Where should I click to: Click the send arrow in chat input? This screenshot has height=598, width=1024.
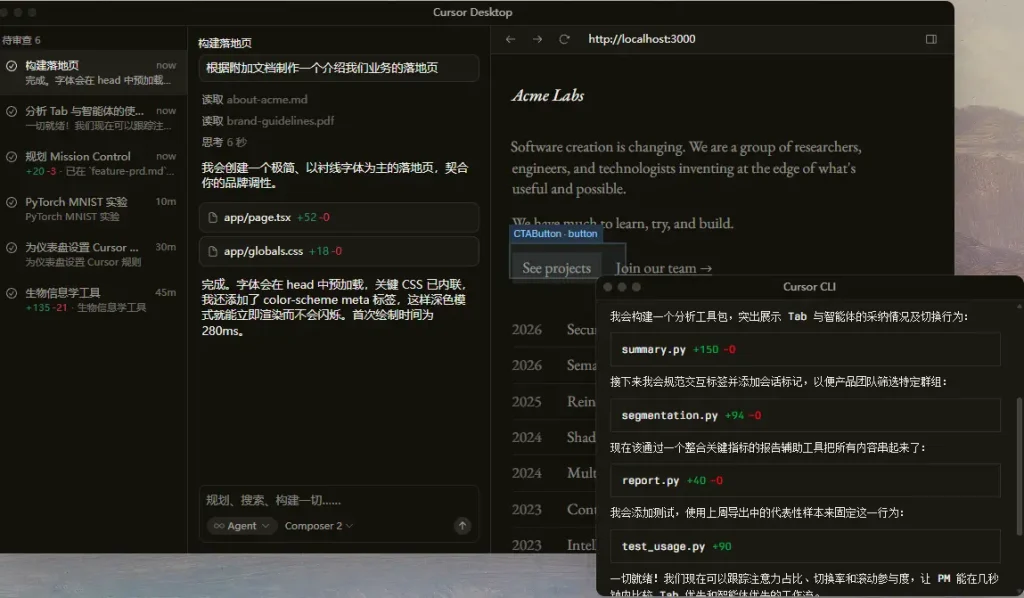462,526
